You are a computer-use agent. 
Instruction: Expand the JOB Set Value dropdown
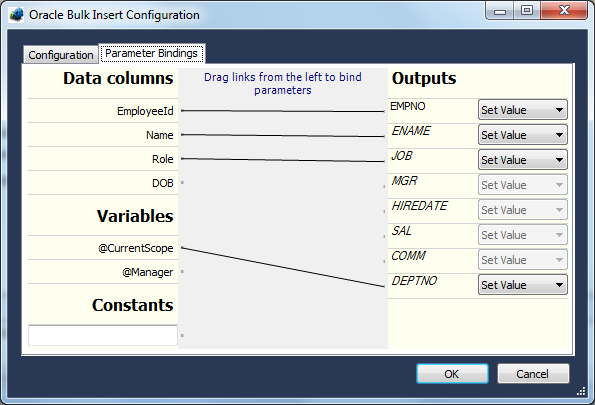pyautogui.click(x=523, y=160)
